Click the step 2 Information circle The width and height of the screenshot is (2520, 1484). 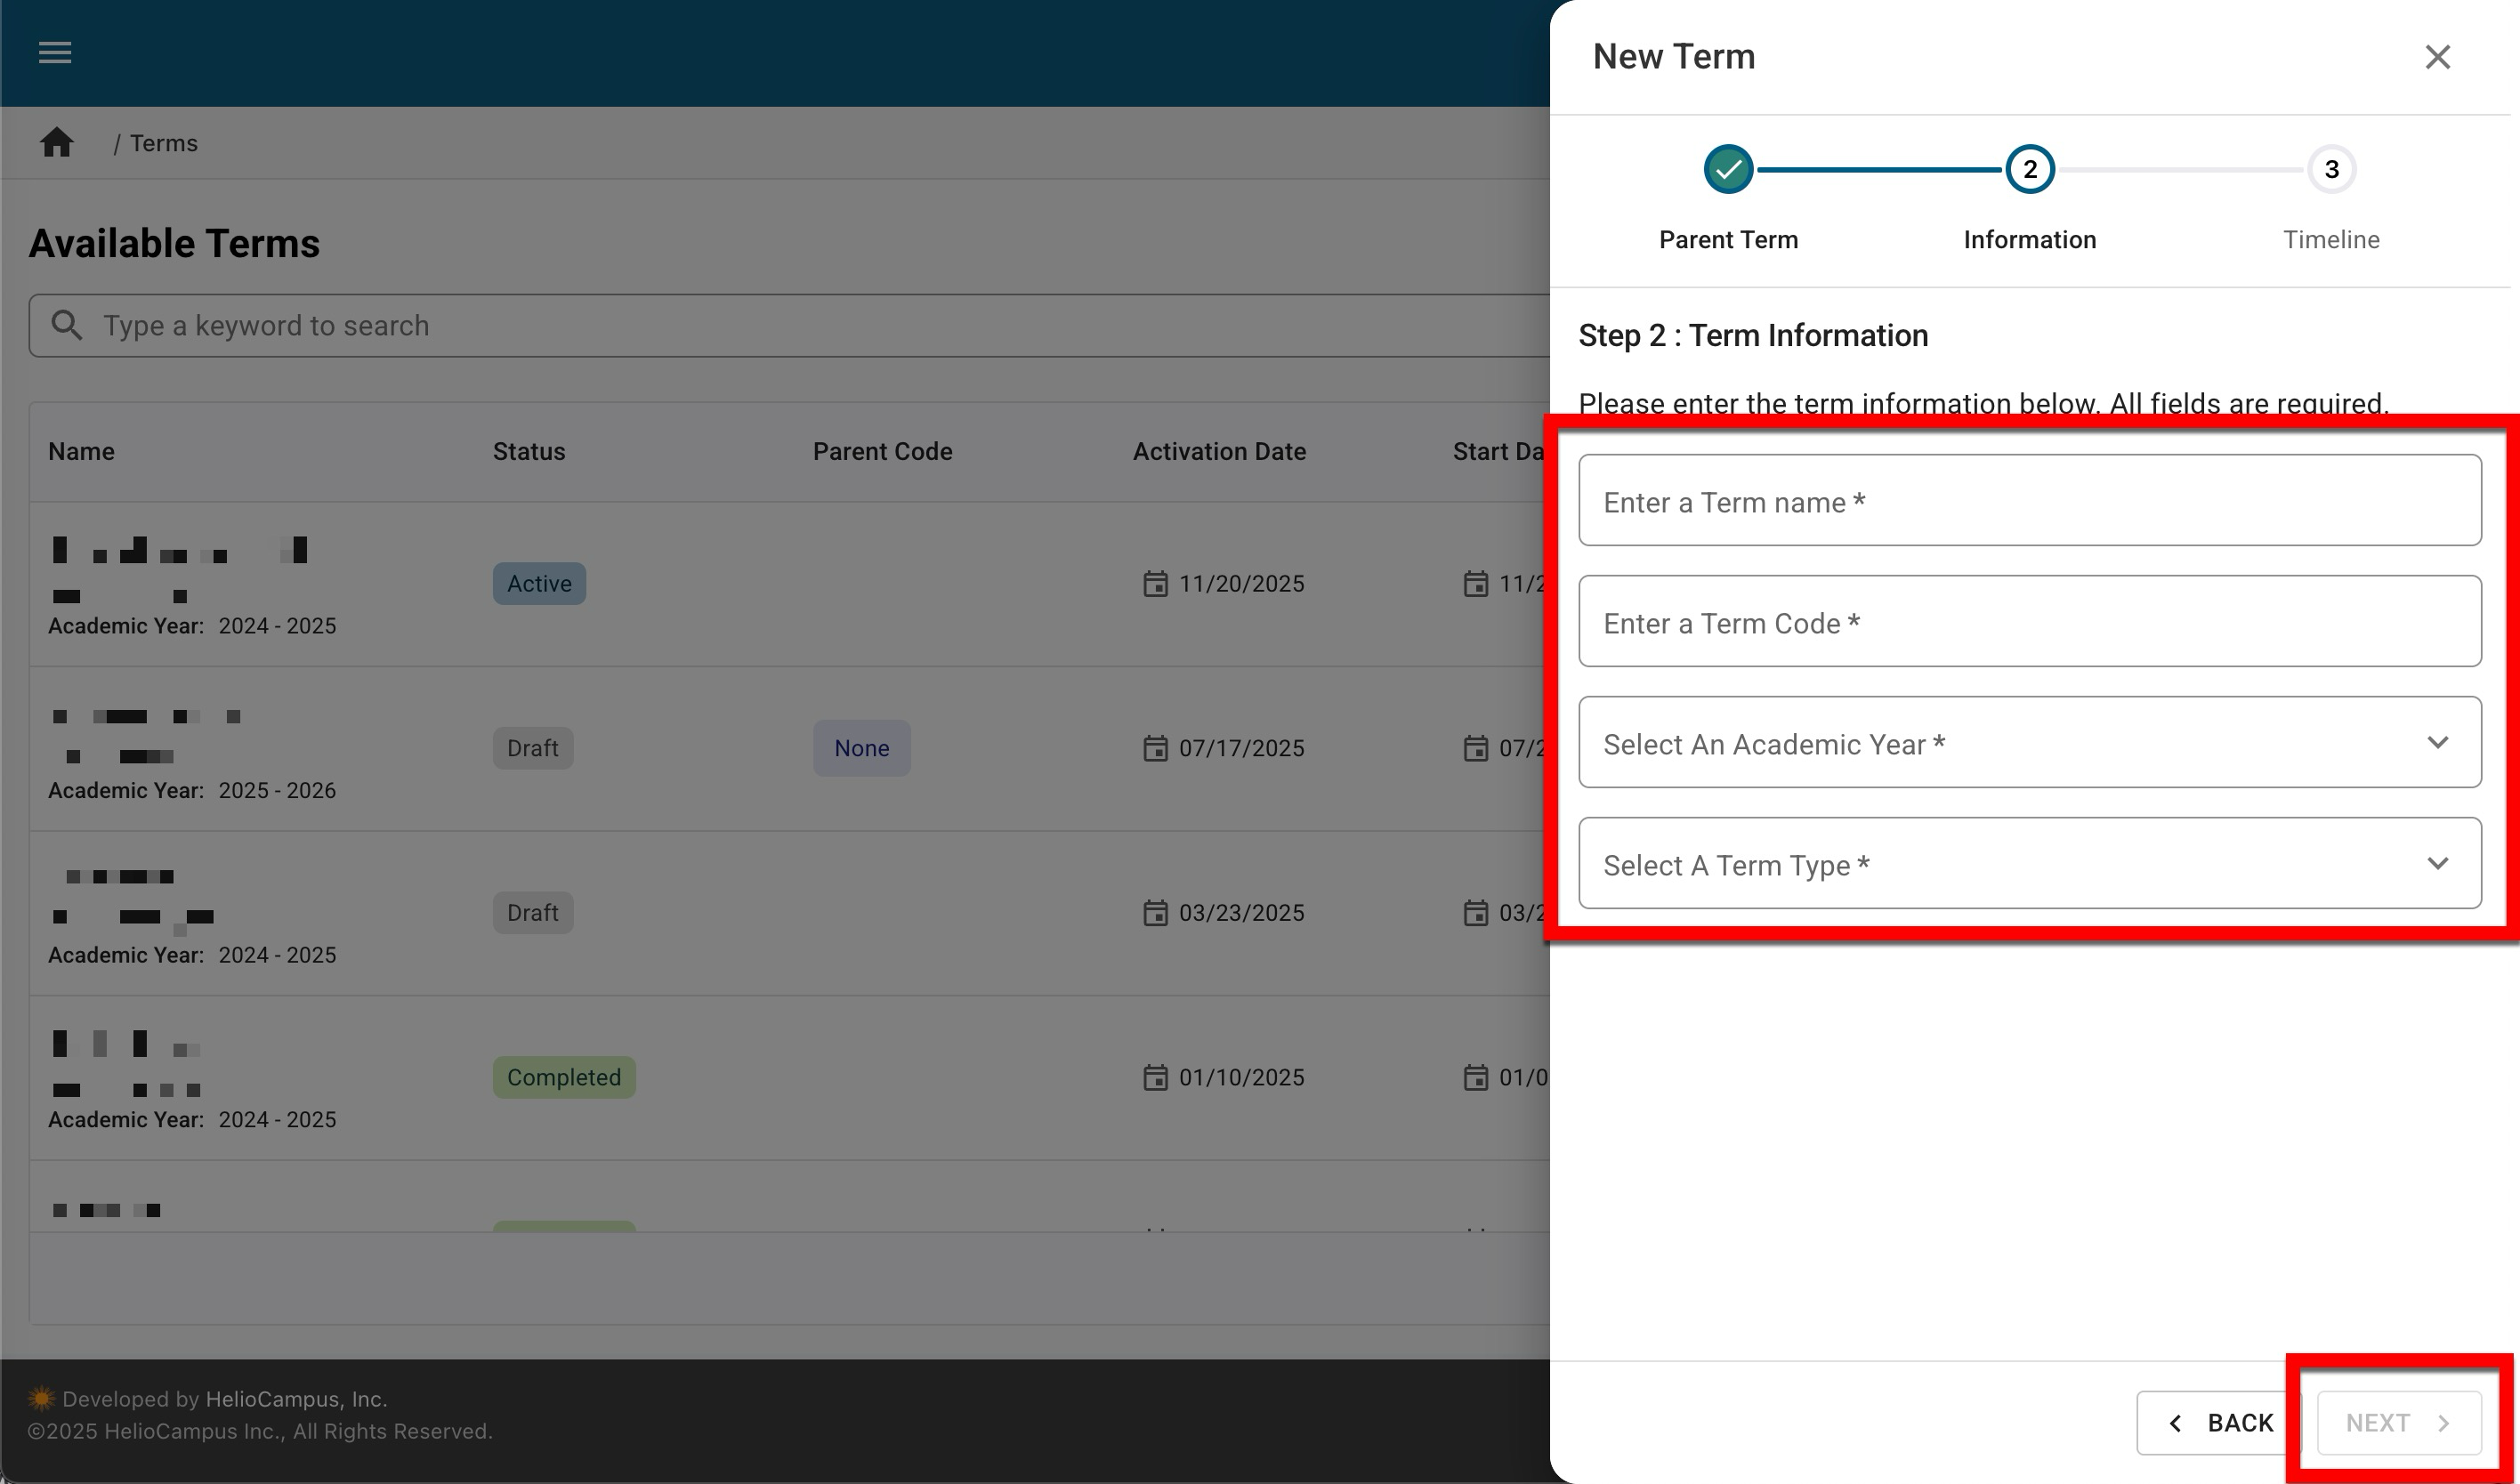[2029, 169]
